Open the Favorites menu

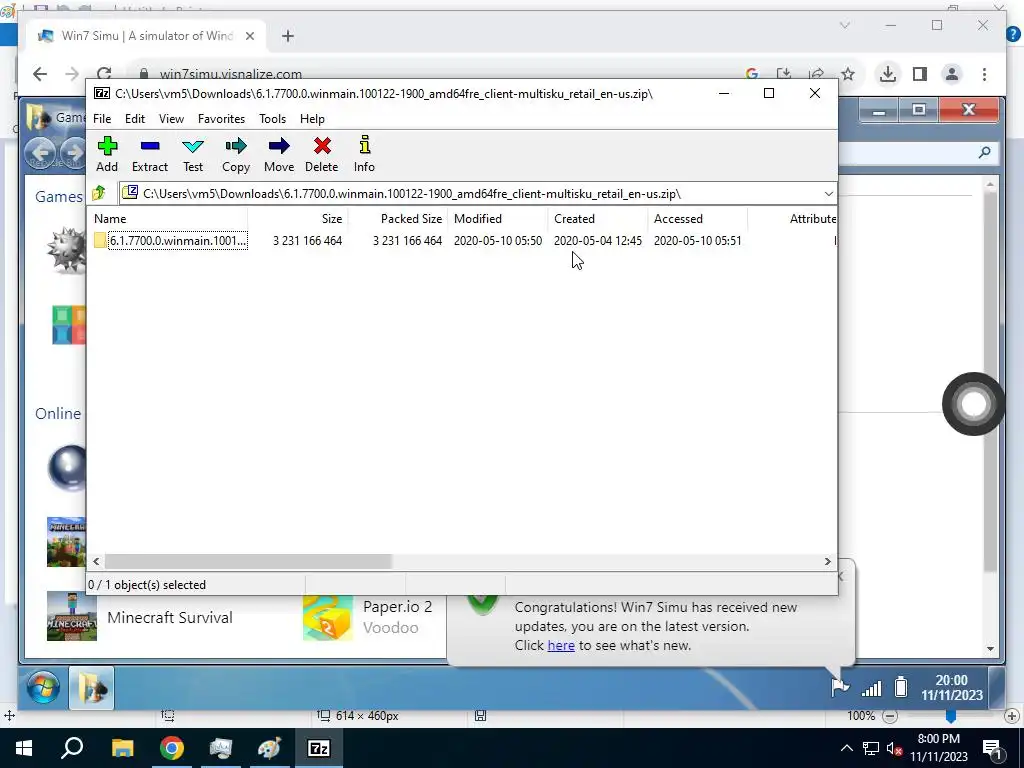(x=221, y=119)
